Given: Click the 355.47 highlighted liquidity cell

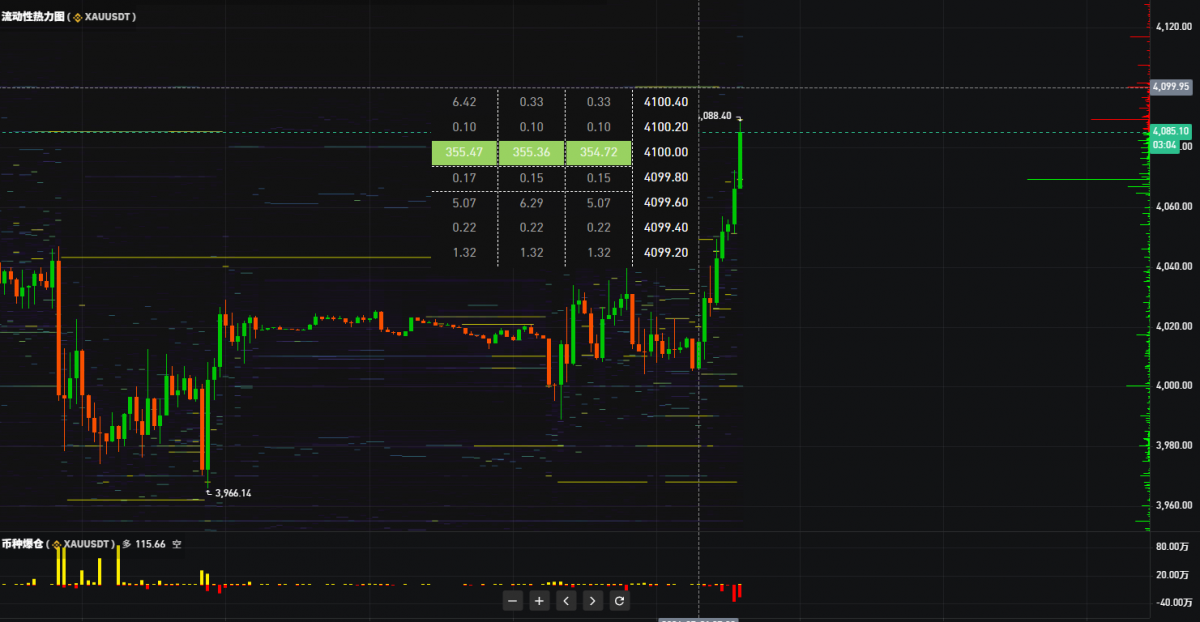Looking at the screenshot, I should pos(463,152).
